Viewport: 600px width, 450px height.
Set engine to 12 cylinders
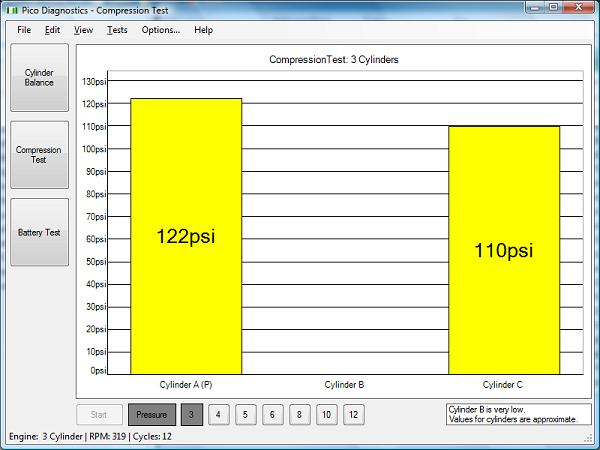pos(354,414)
